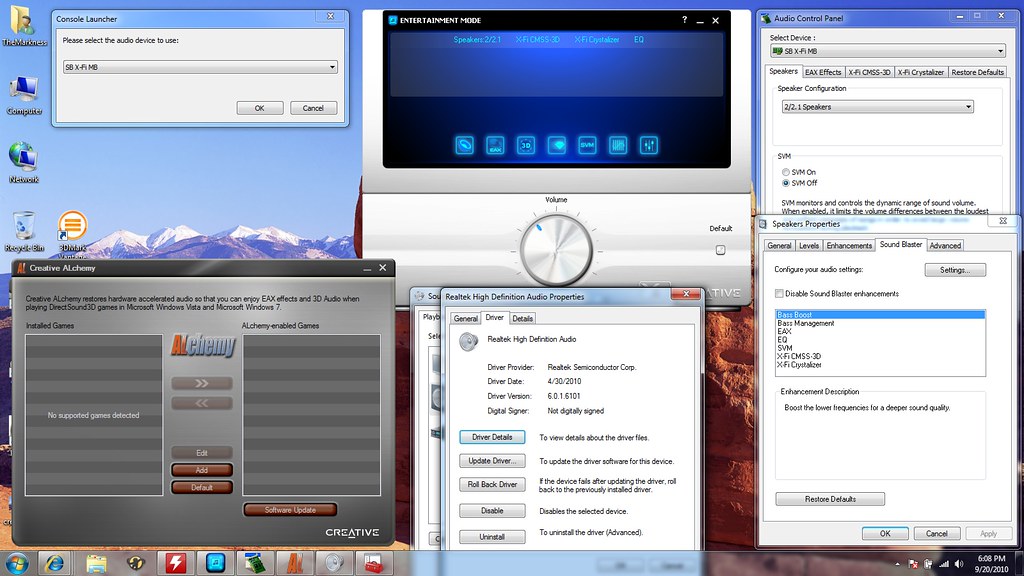
Task: Click the Roll Back Driver button
Action: (492, 485)
